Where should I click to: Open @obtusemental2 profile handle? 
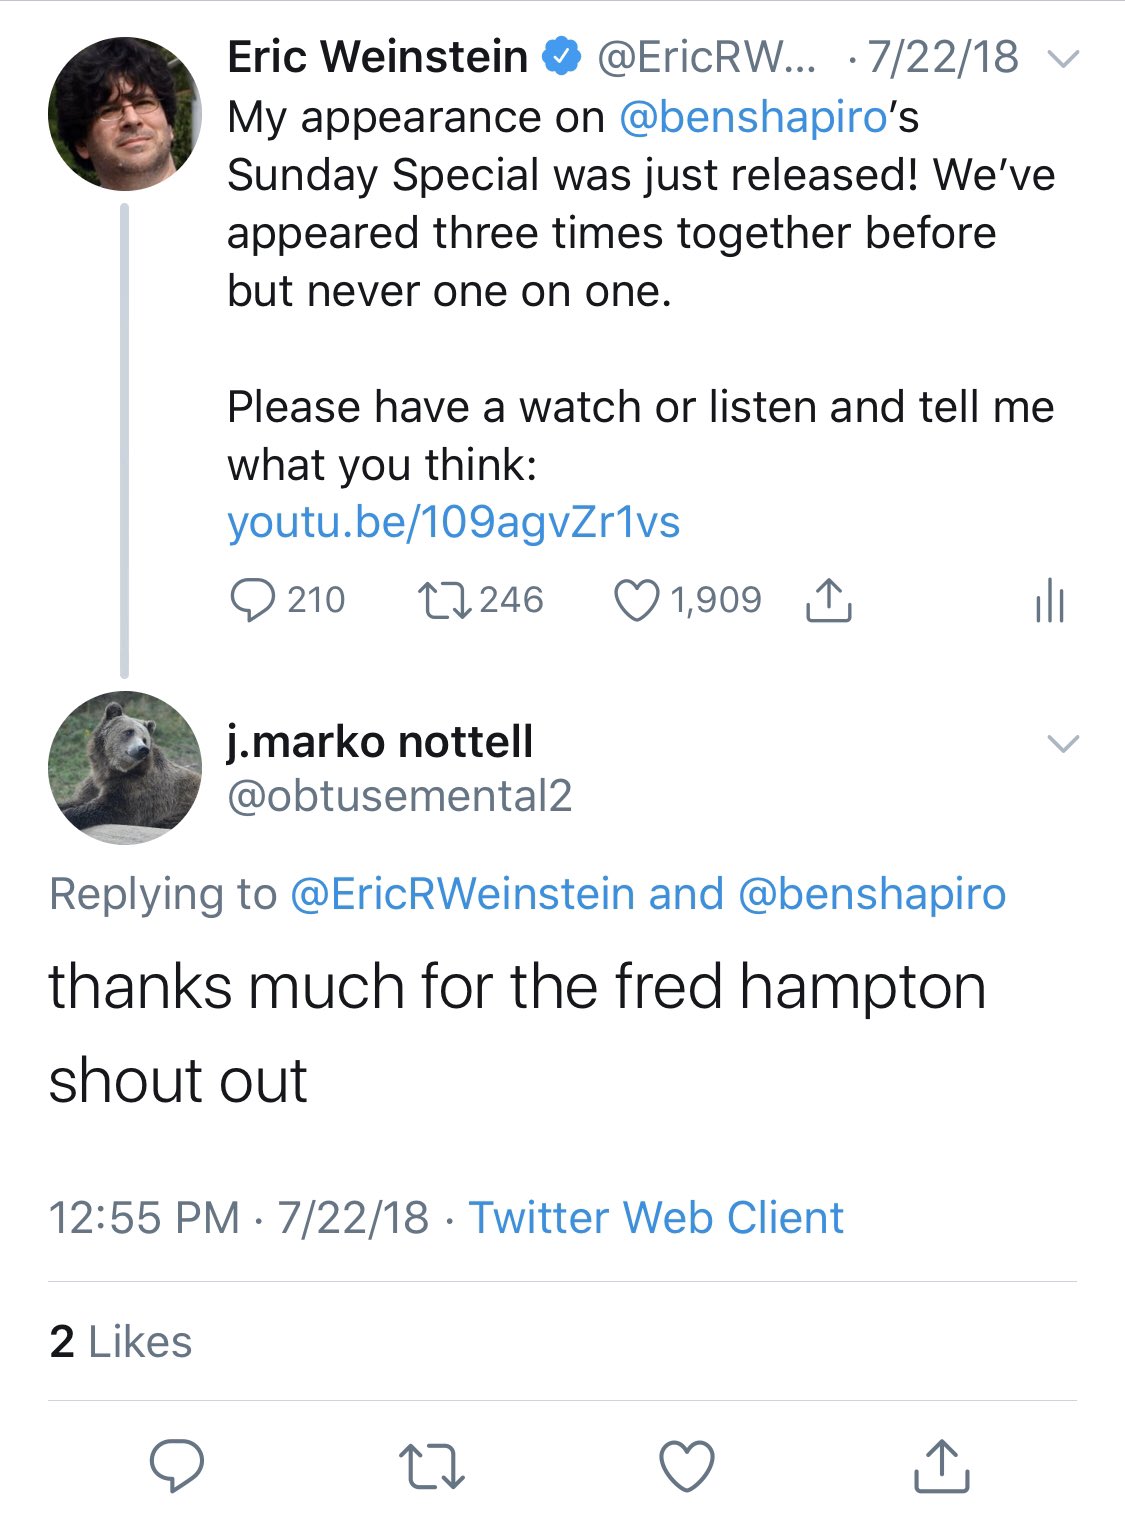click(399, 796)
